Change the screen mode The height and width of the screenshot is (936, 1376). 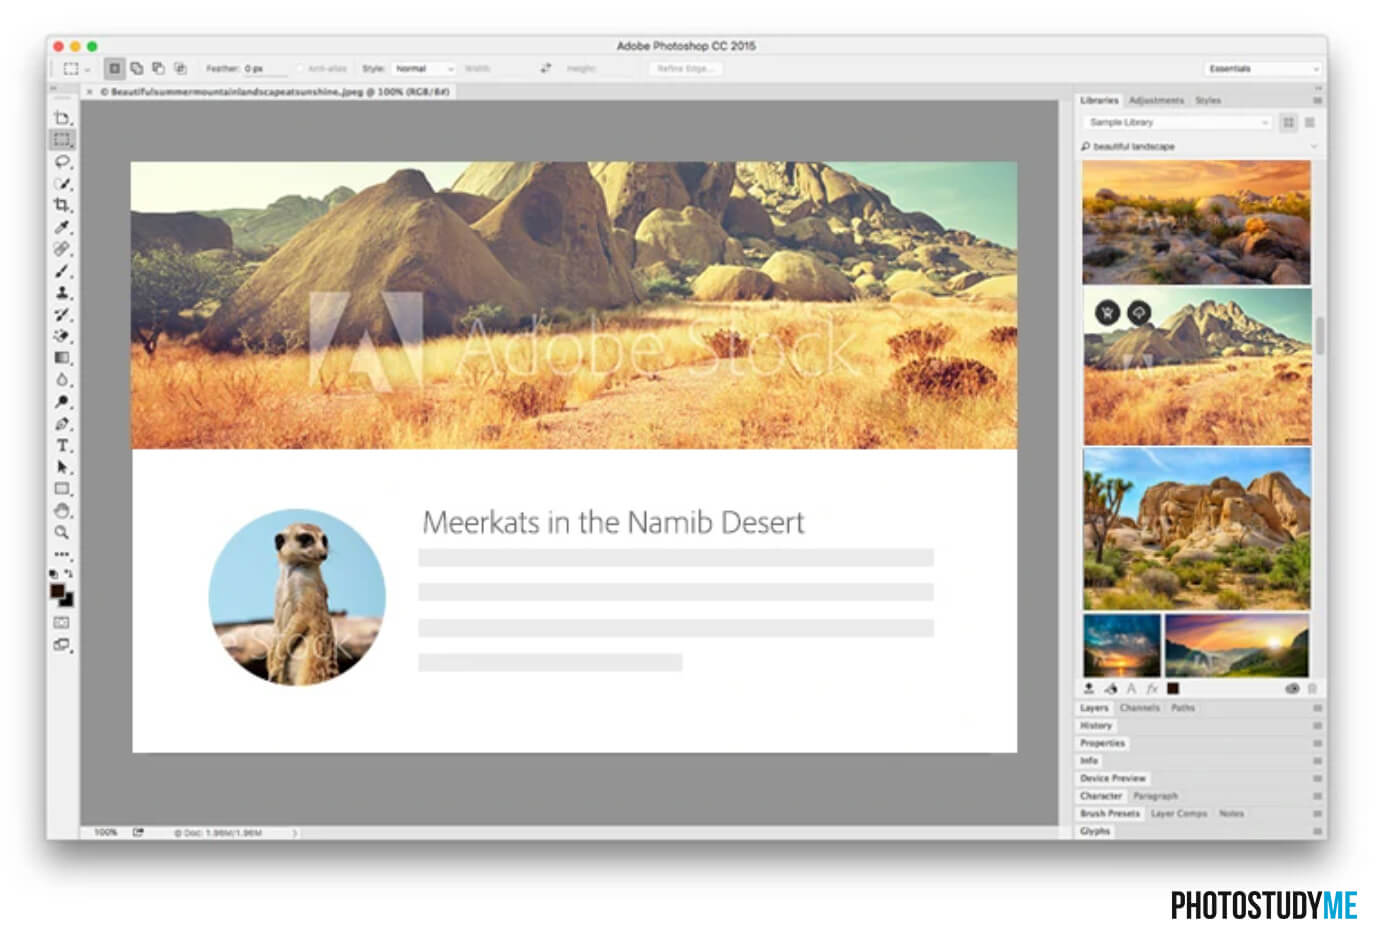pyautogui.click(x=62, y=645)
